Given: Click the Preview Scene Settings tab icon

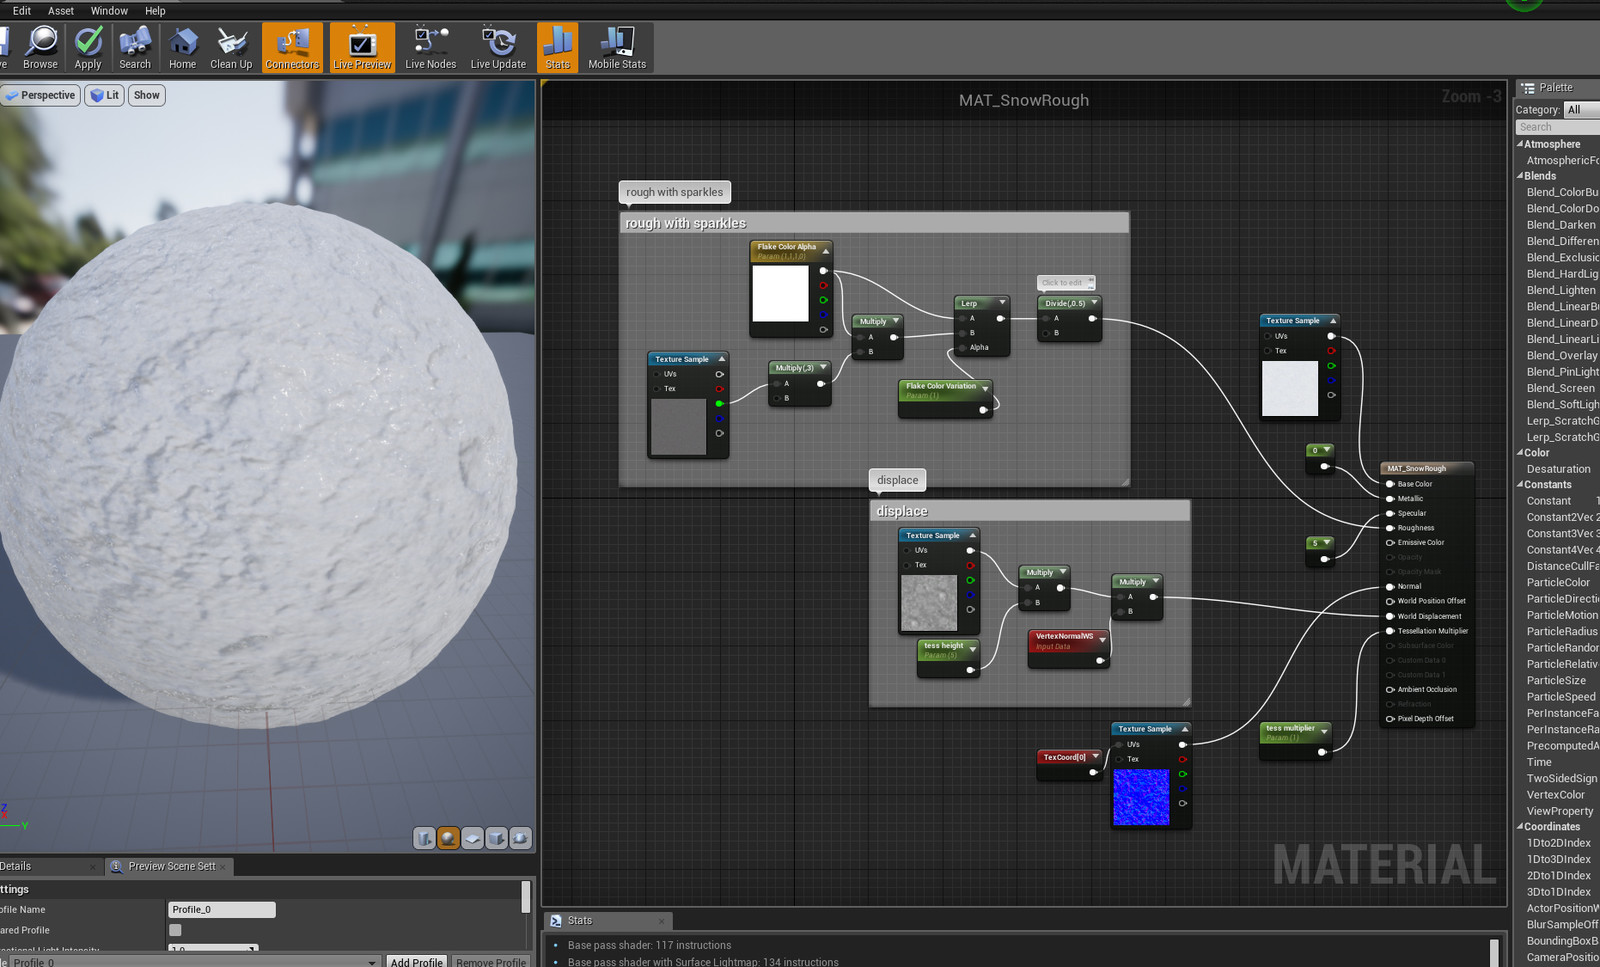Looking at the screenshot, I should point(117,866).
